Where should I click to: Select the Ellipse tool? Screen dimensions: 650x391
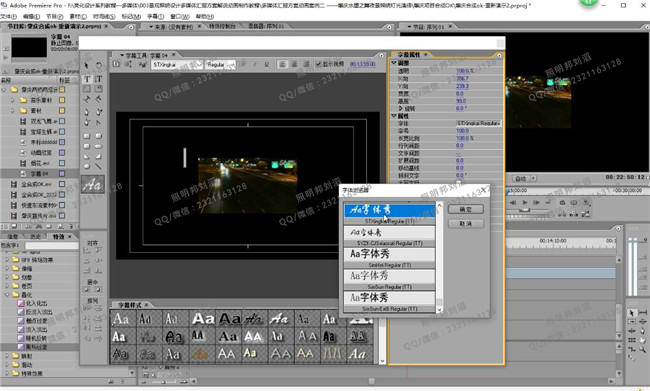(x=87, y=167)
